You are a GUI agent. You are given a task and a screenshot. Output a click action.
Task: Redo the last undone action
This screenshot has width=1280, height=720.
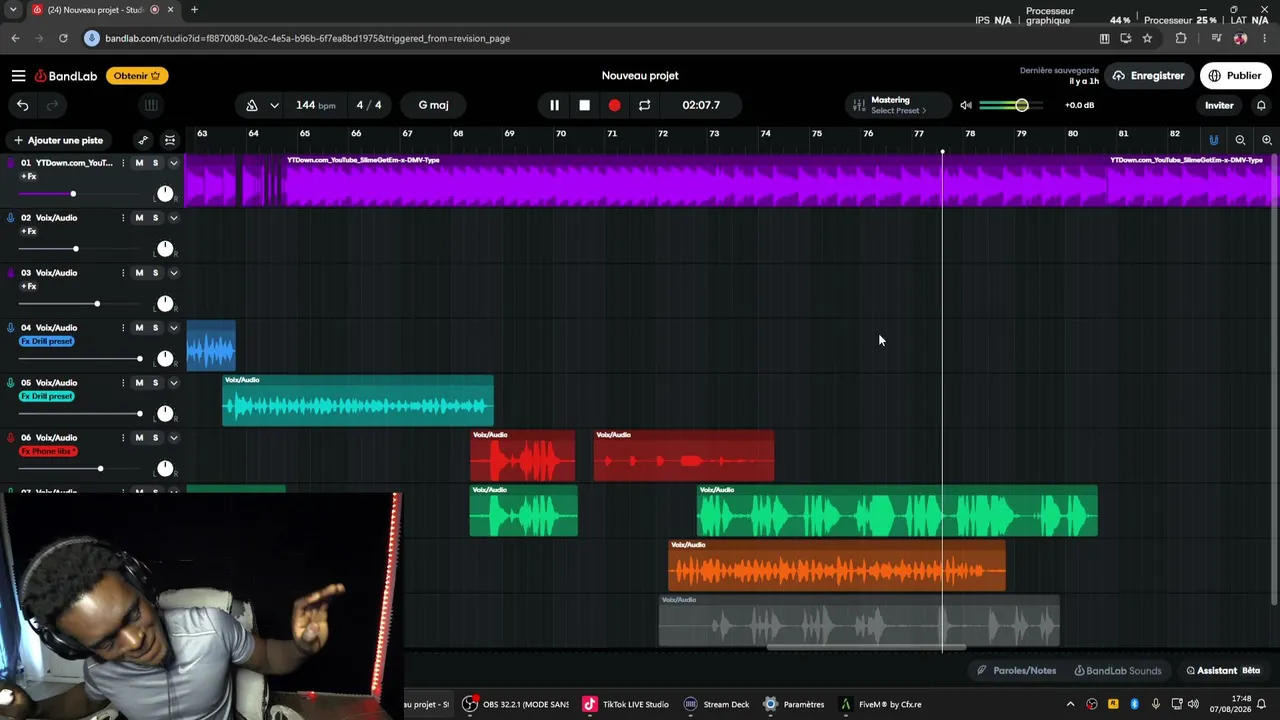[52, 105]
